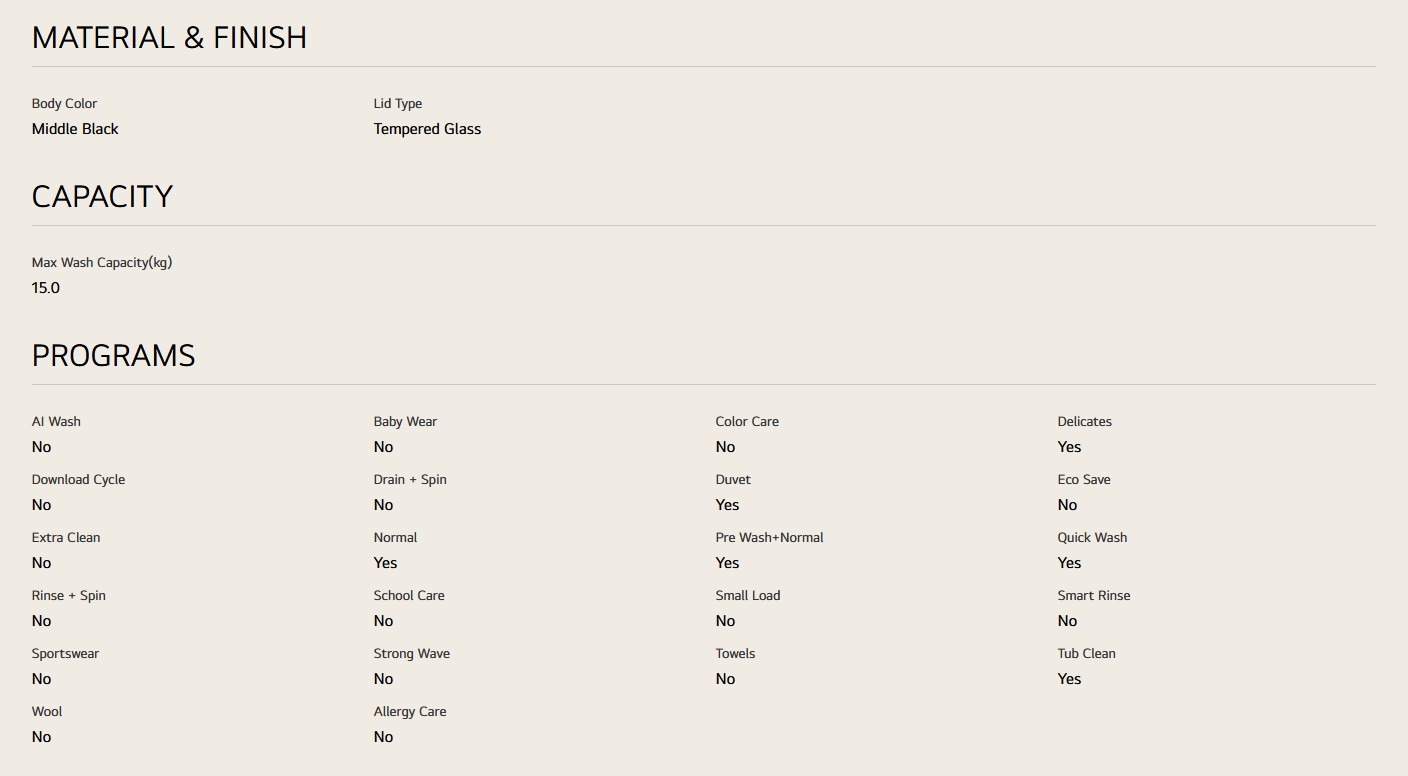Select the Download Cycle label

tap(78, 480)
